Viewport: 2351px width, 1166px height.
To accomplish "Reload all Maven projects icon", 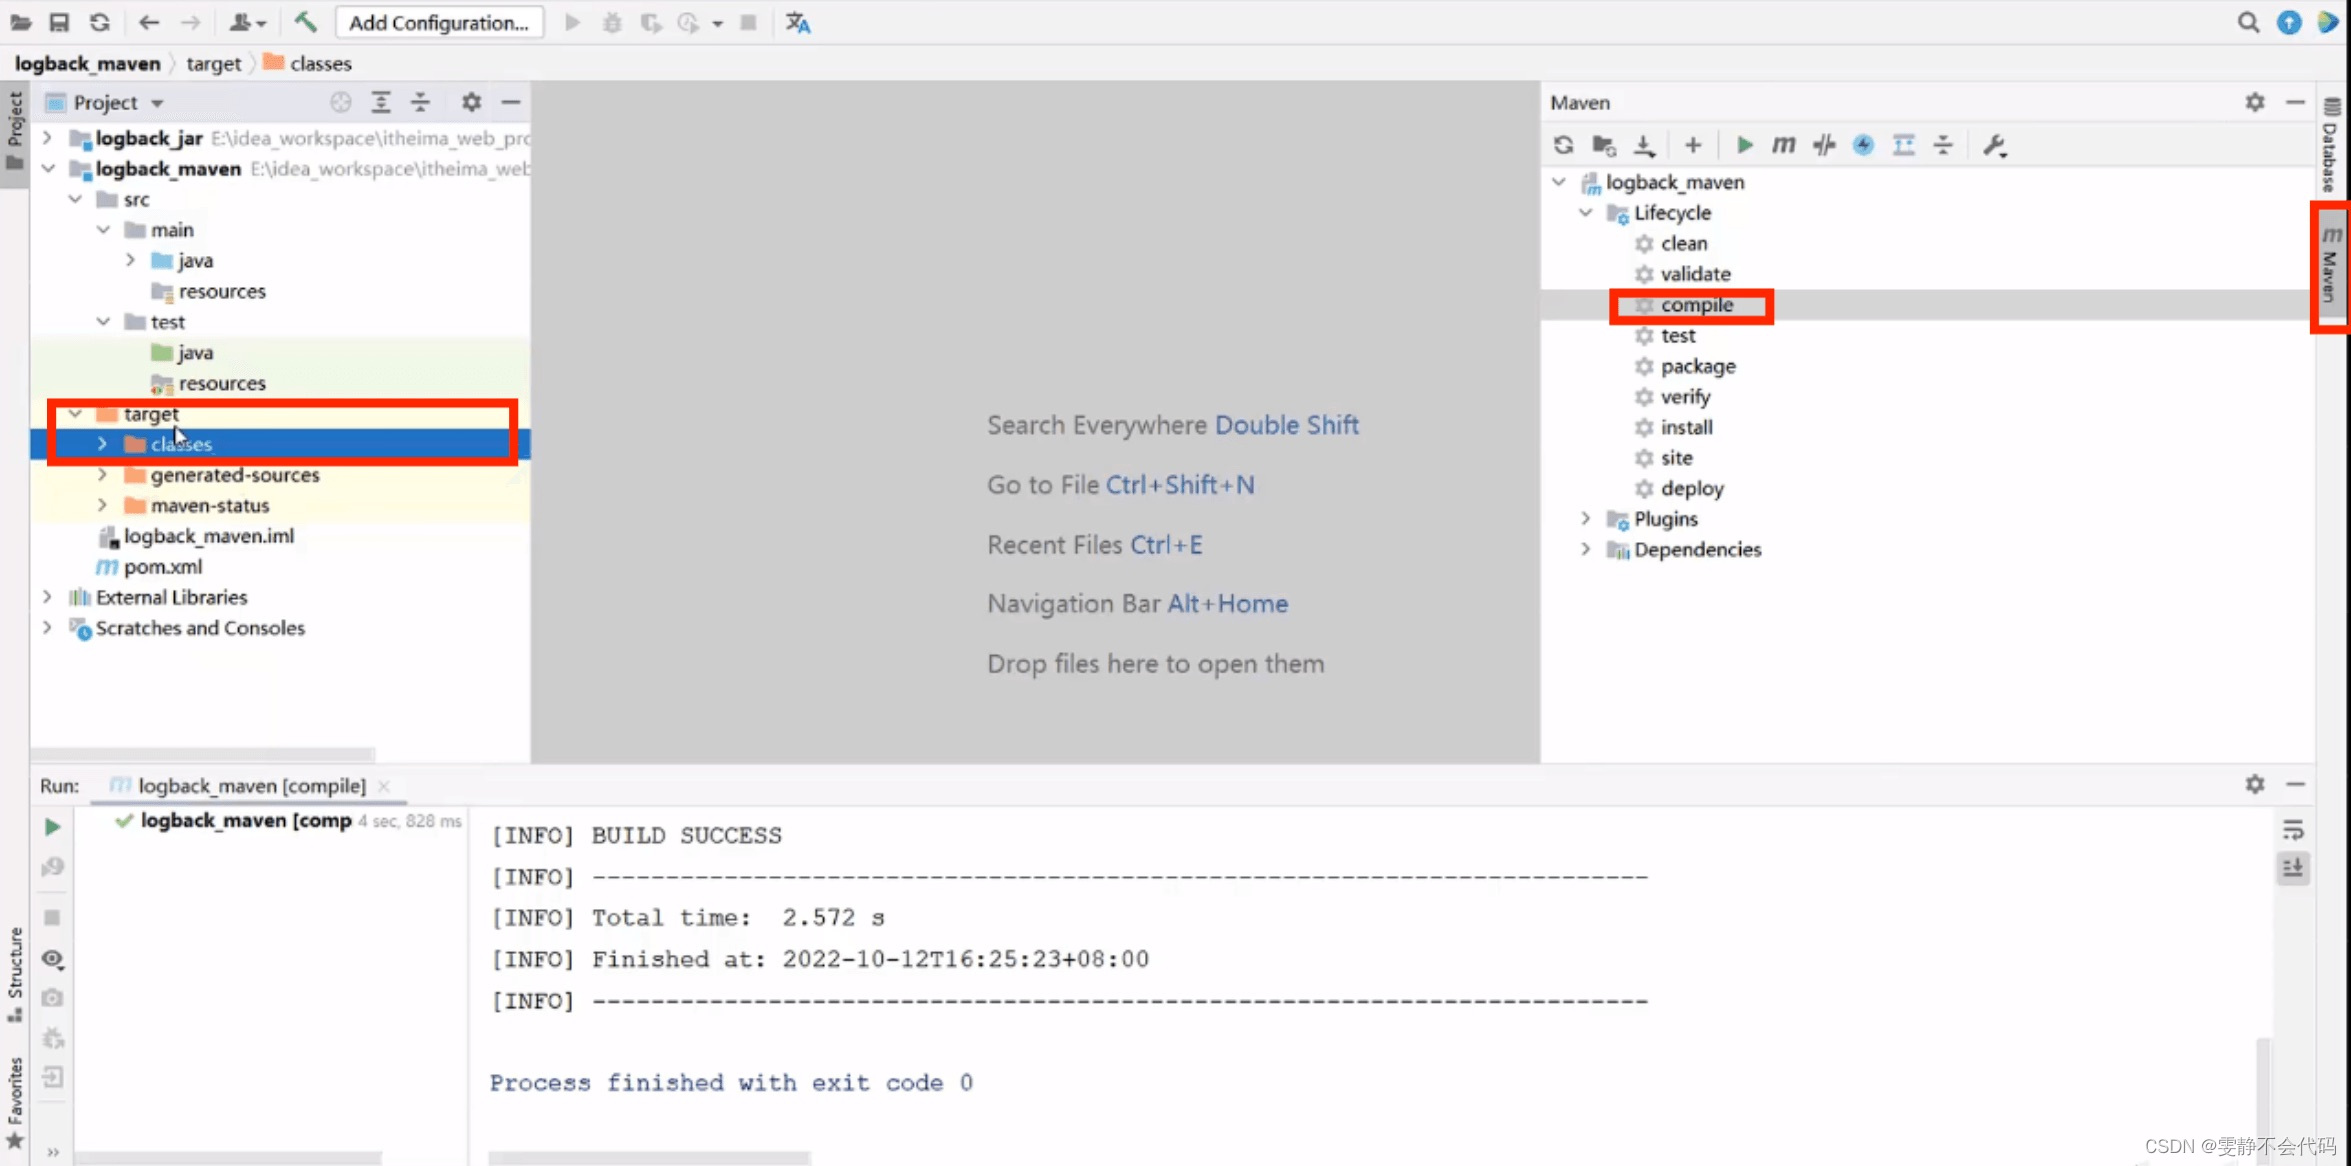I will point(1563,145).
